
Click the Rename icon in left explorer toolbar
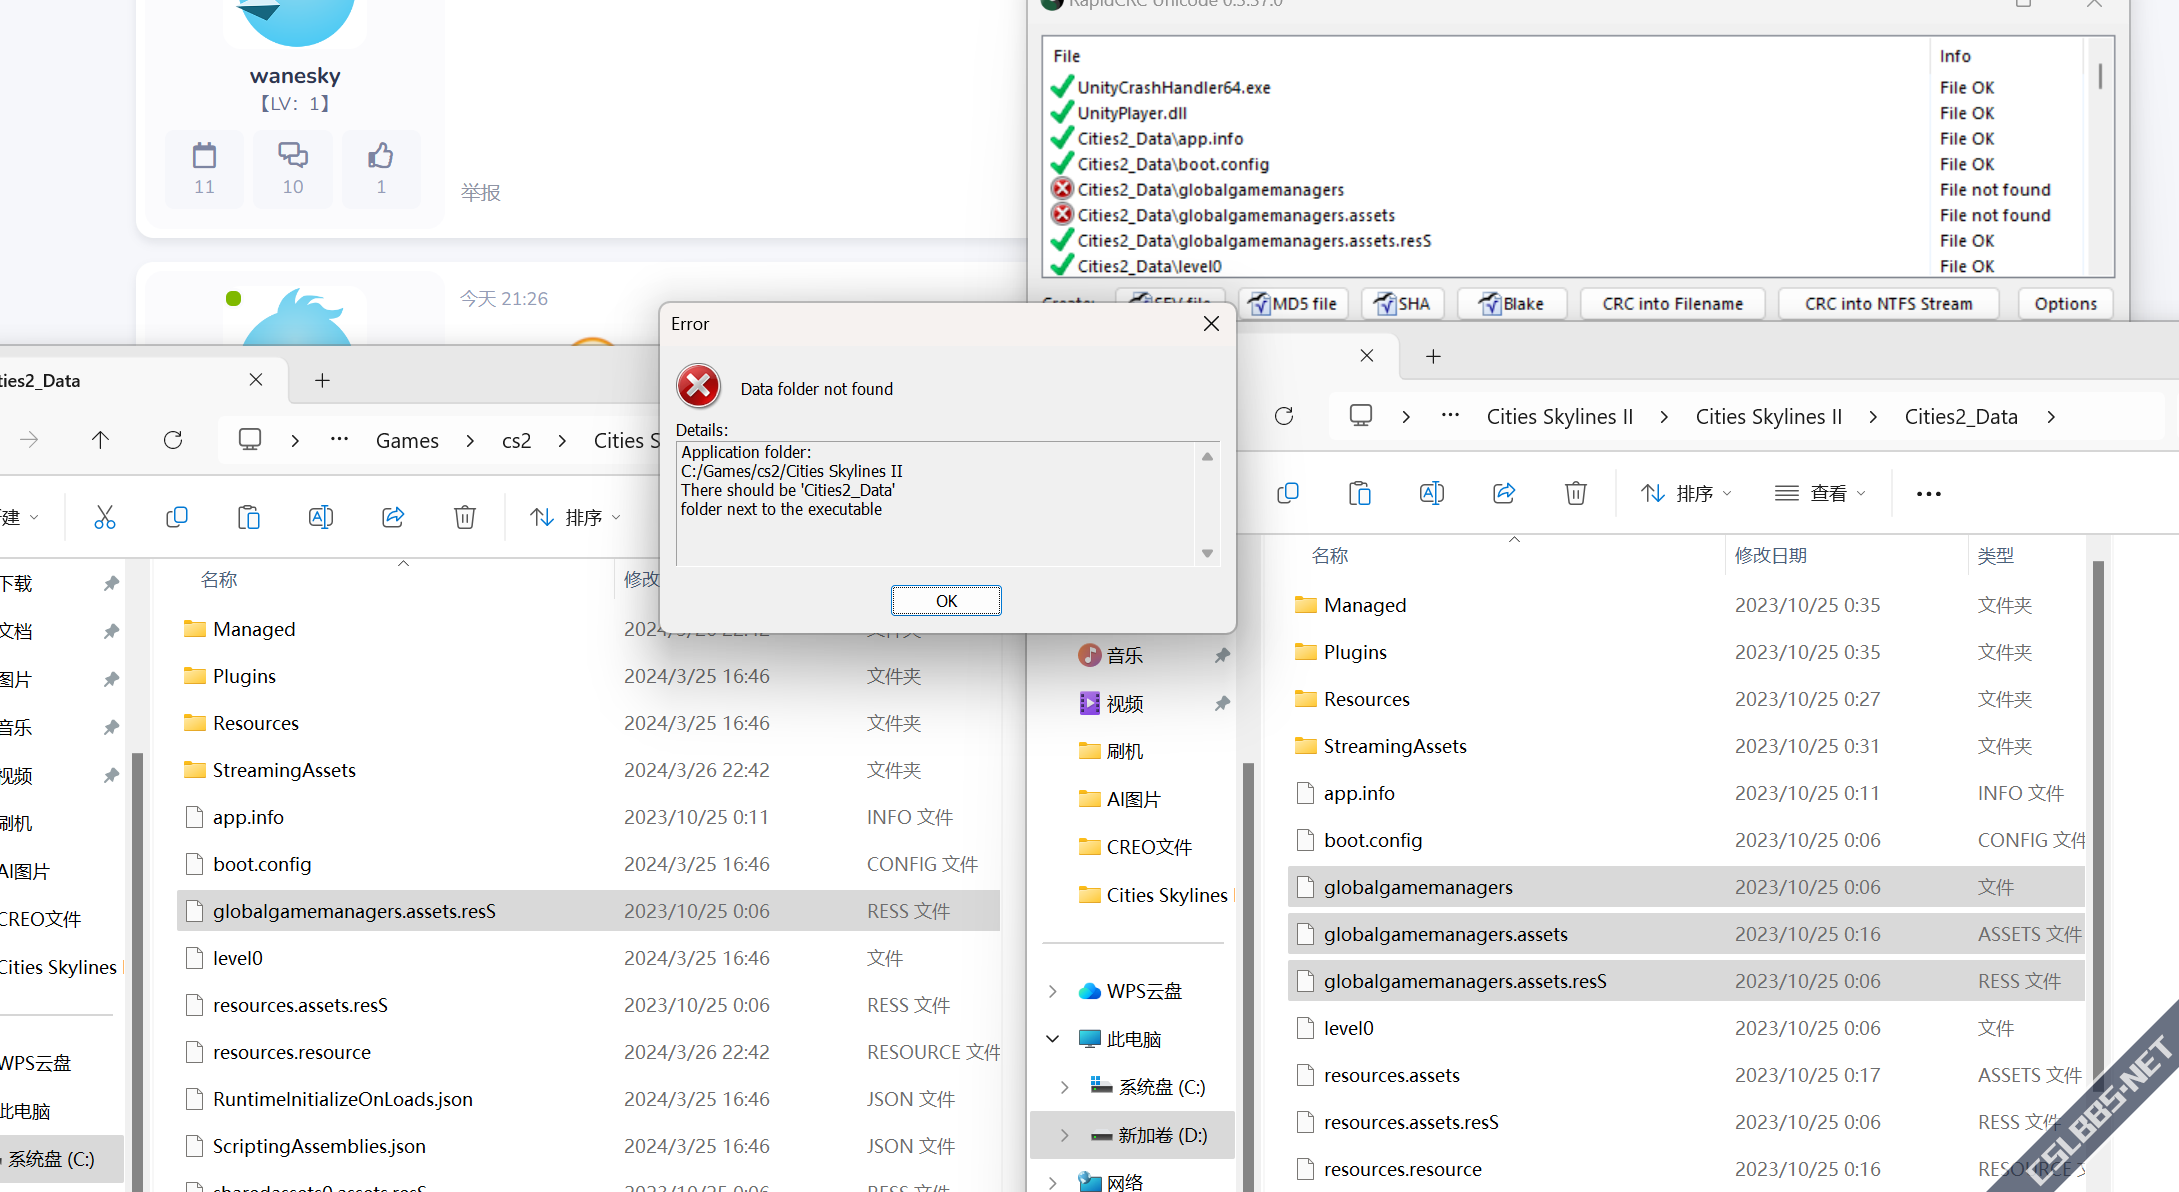[321, 517]
